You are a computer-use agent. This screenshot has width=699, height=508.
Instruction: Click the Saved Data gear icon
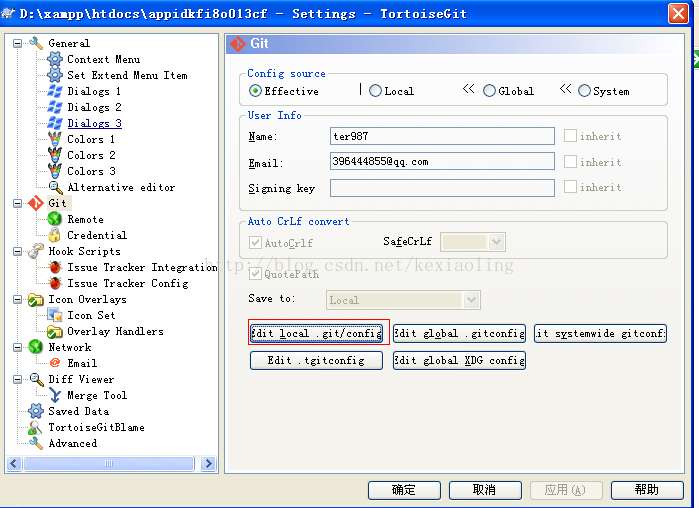36,411
